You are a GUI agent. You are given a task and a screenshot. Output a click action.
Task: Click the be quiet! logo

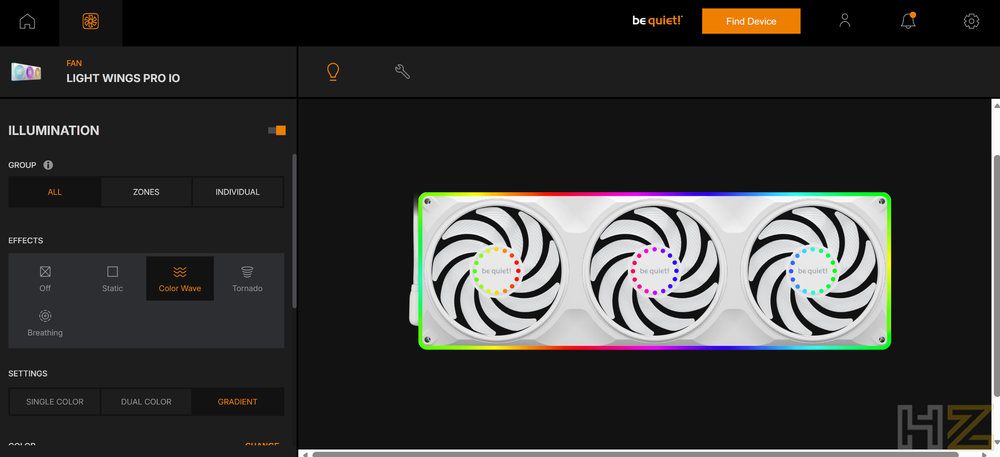point(658,20)
